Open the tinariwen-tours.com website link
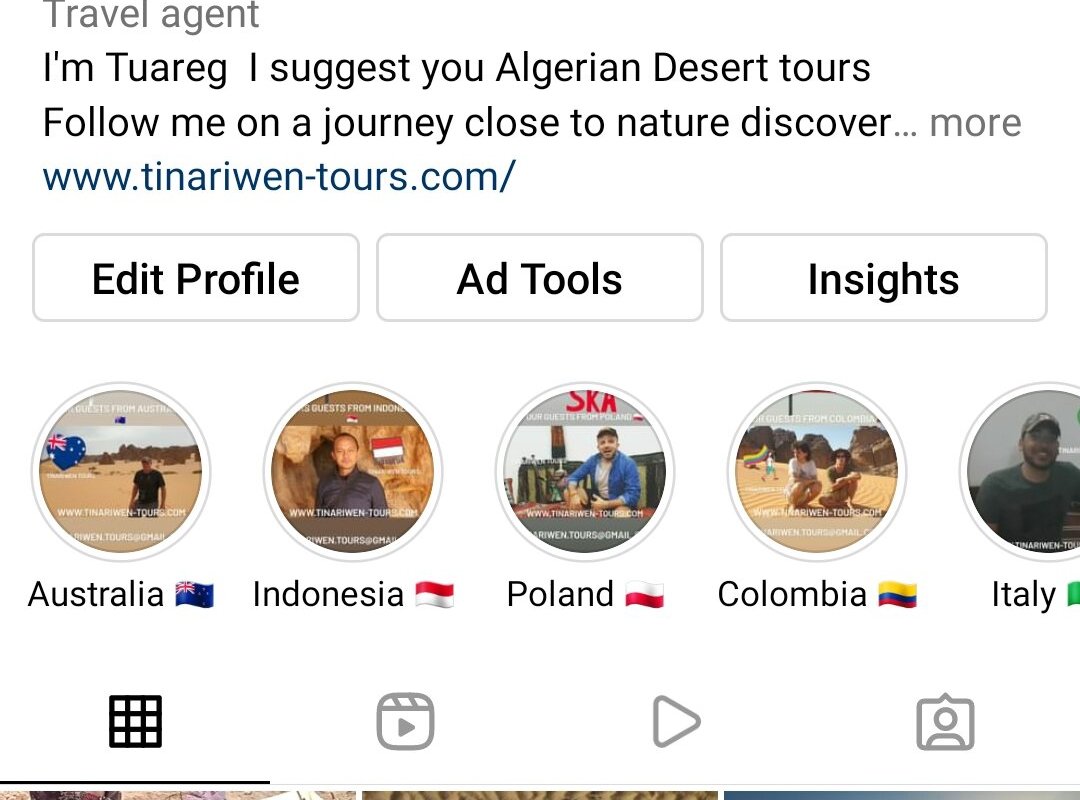1080x800 pixels. (279, 177)
